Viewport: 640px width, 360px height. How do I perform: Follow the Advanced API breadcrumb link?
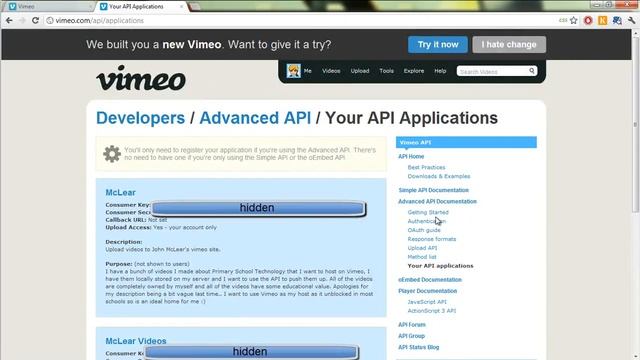[255, 118]
